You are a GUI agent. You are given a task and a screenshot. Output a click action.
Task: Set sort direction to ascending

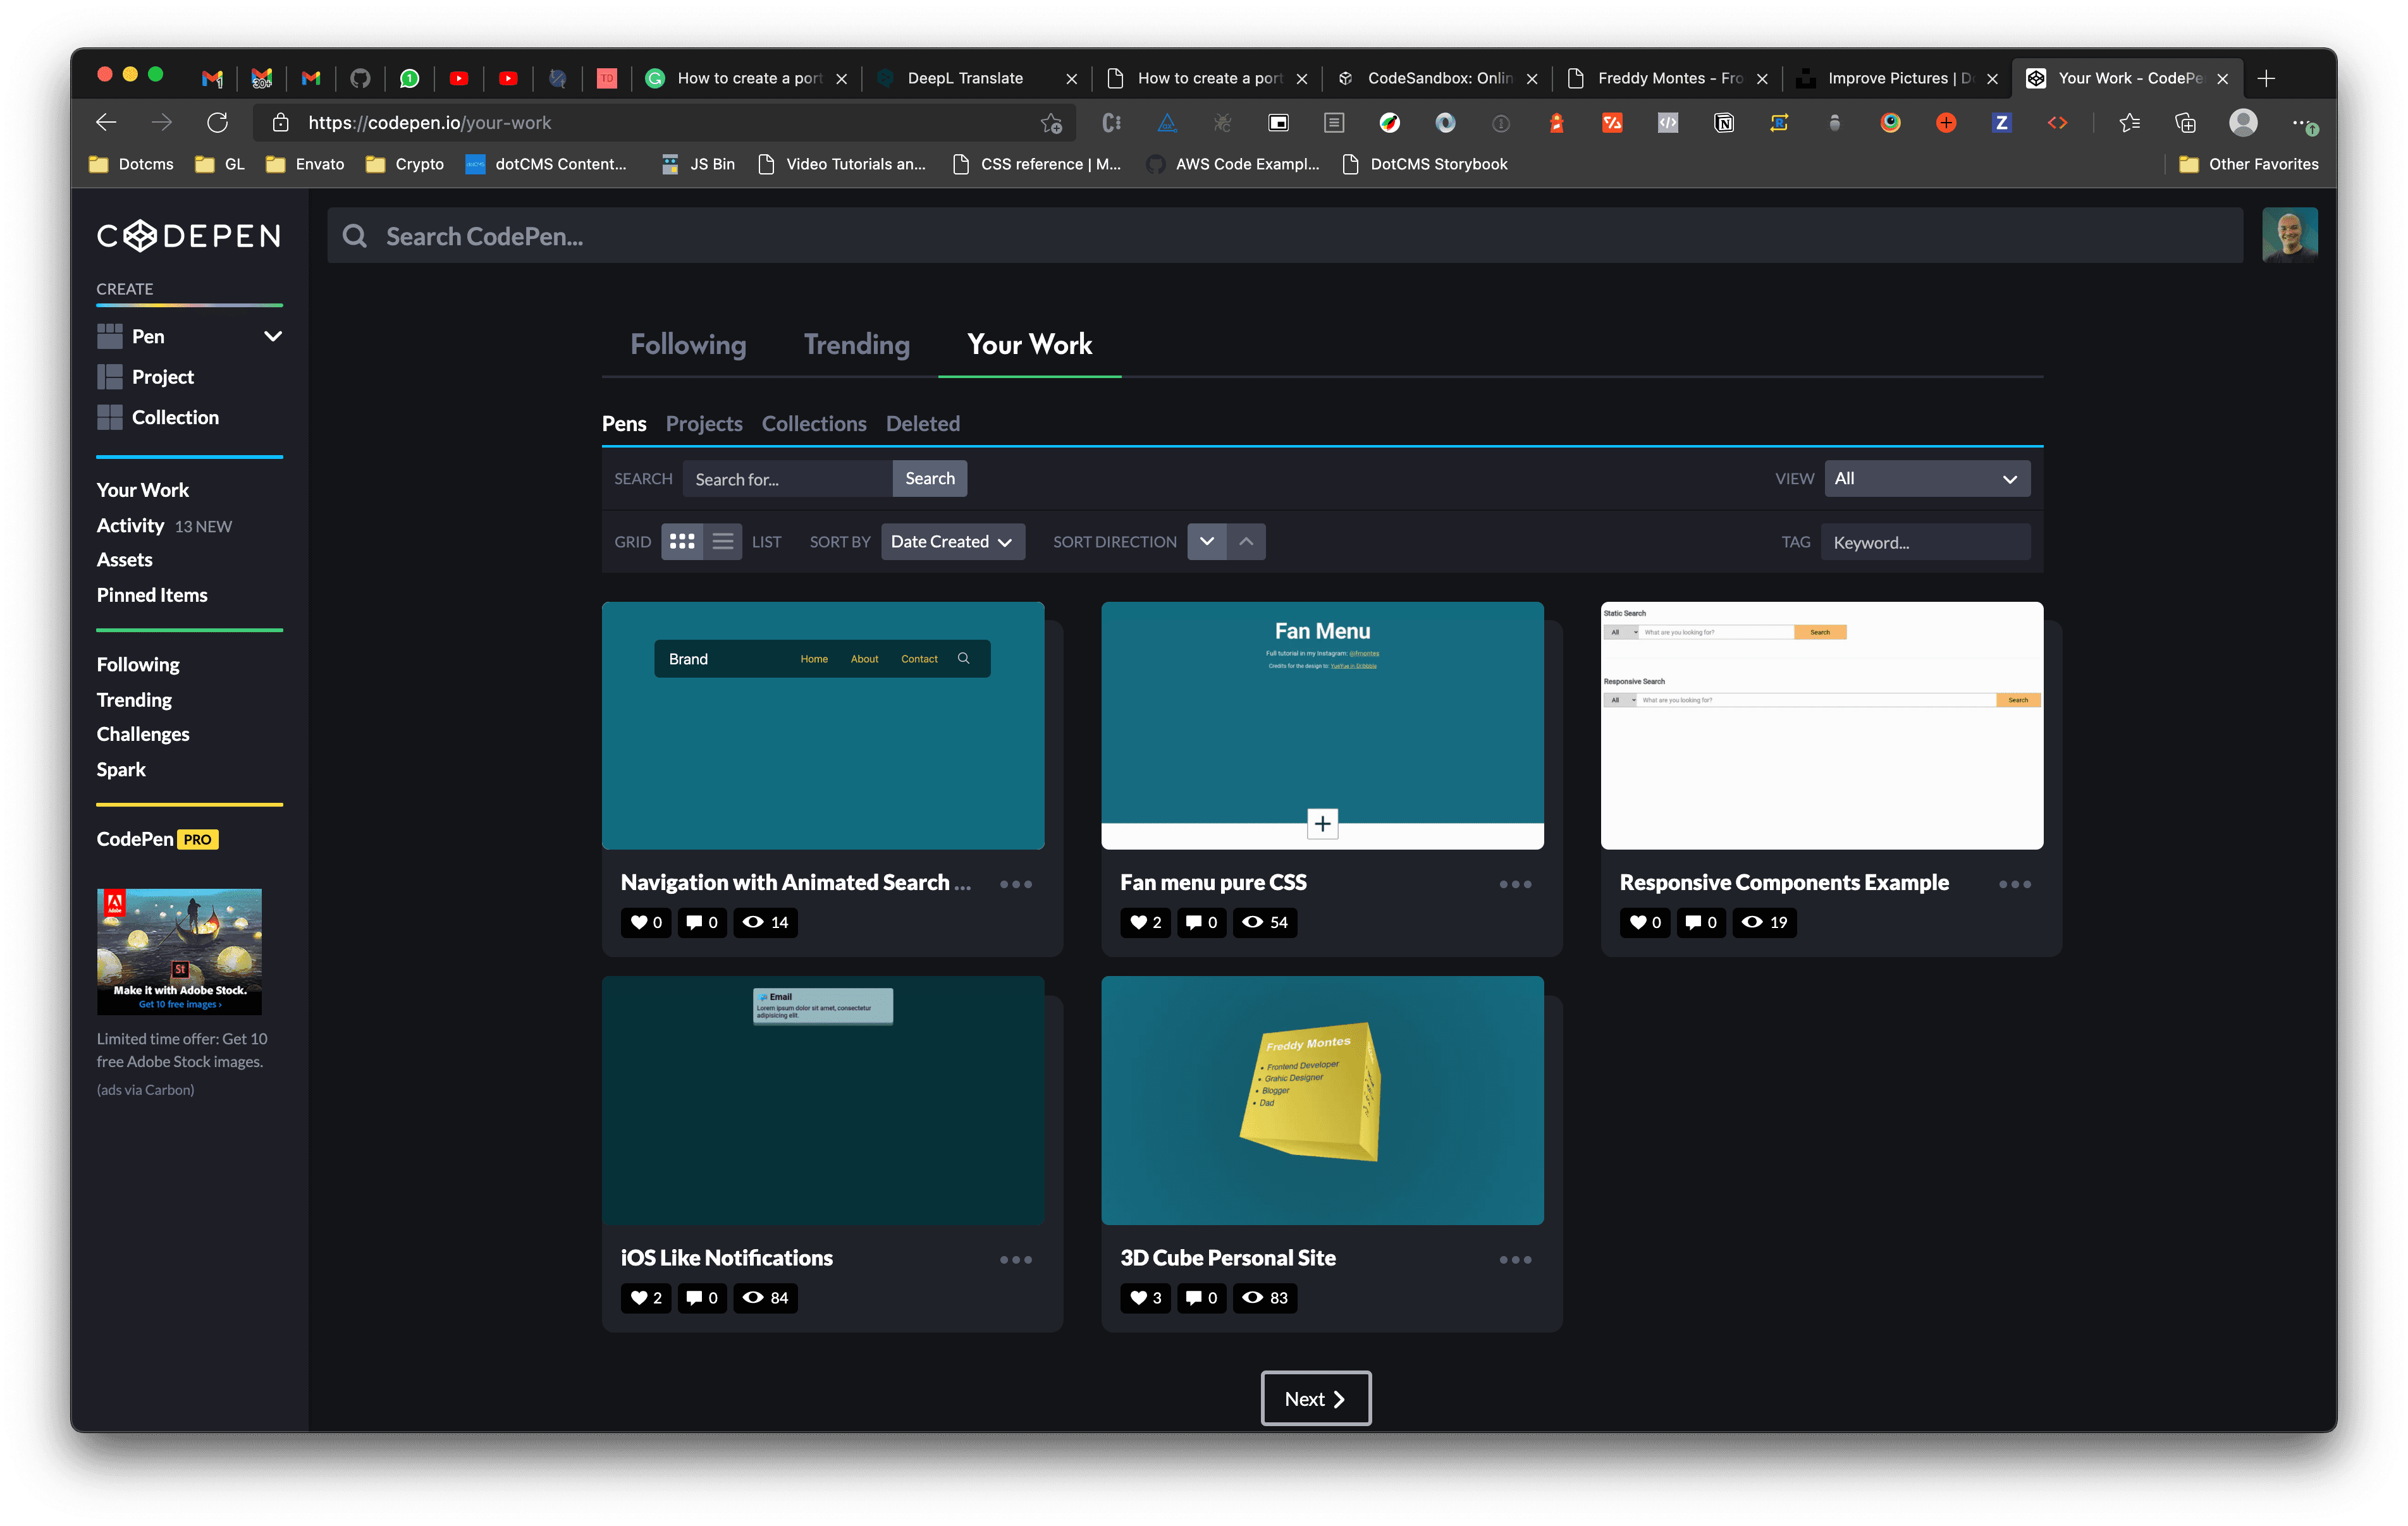point(1246,541)
